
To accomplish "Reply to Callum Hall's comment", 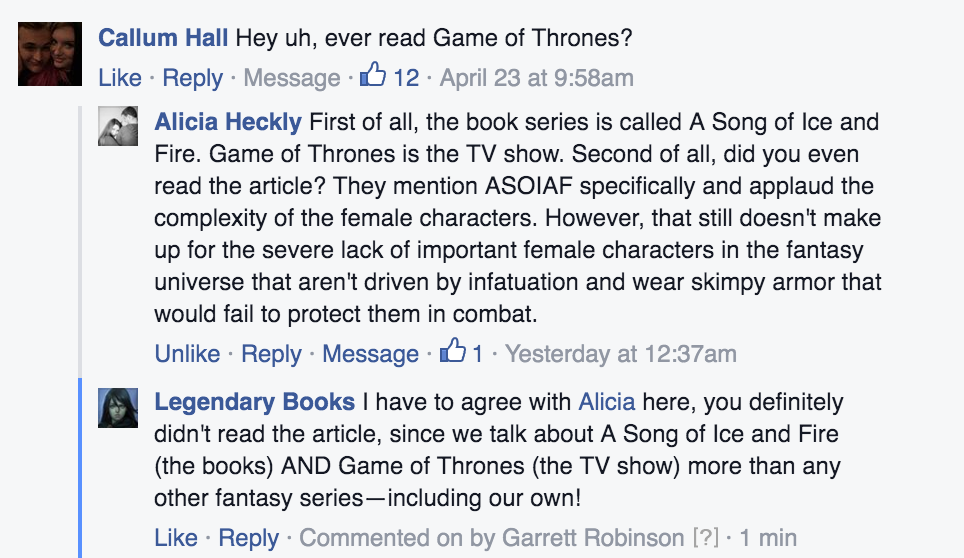I will coord(192,78).
